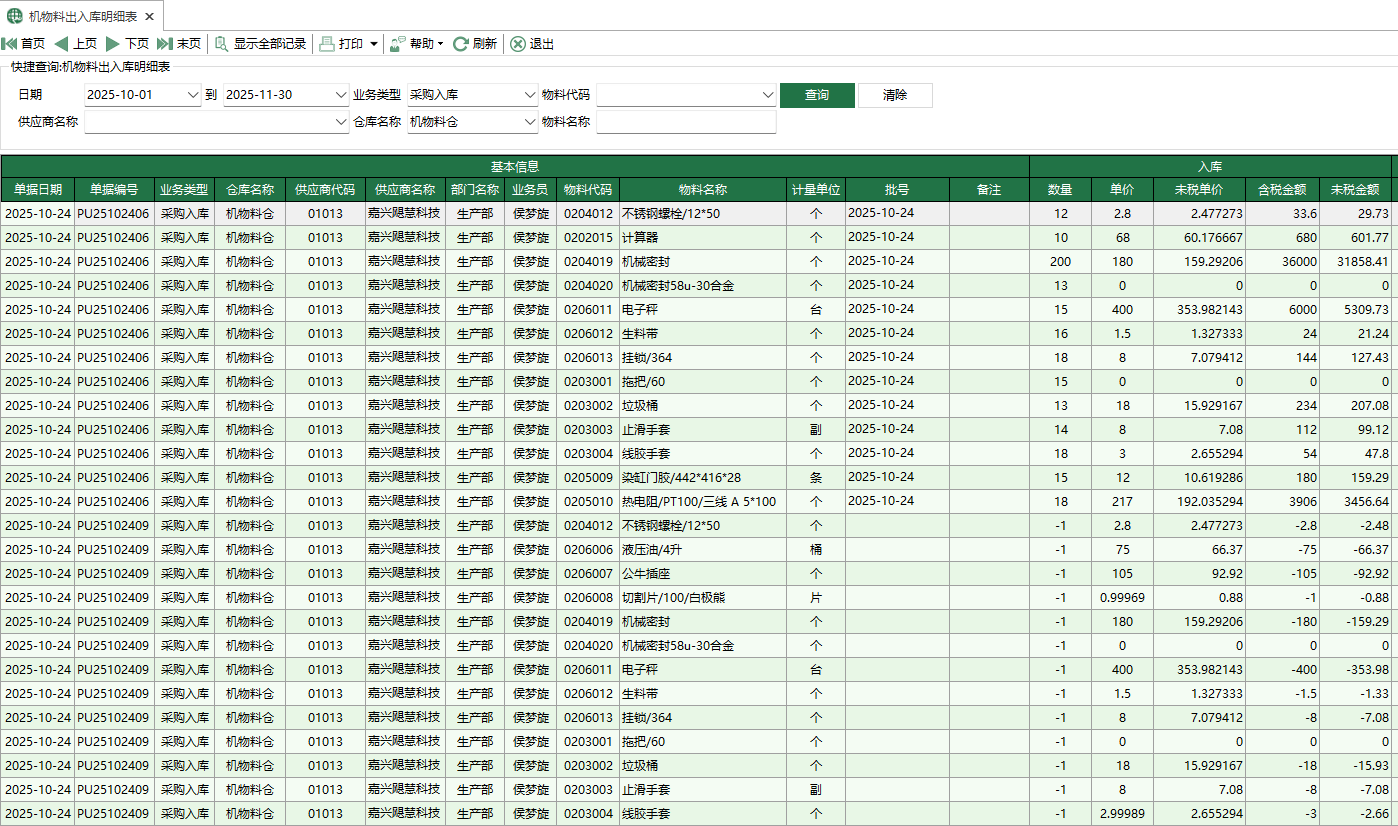Go to next page (下页)

[127, 44]
